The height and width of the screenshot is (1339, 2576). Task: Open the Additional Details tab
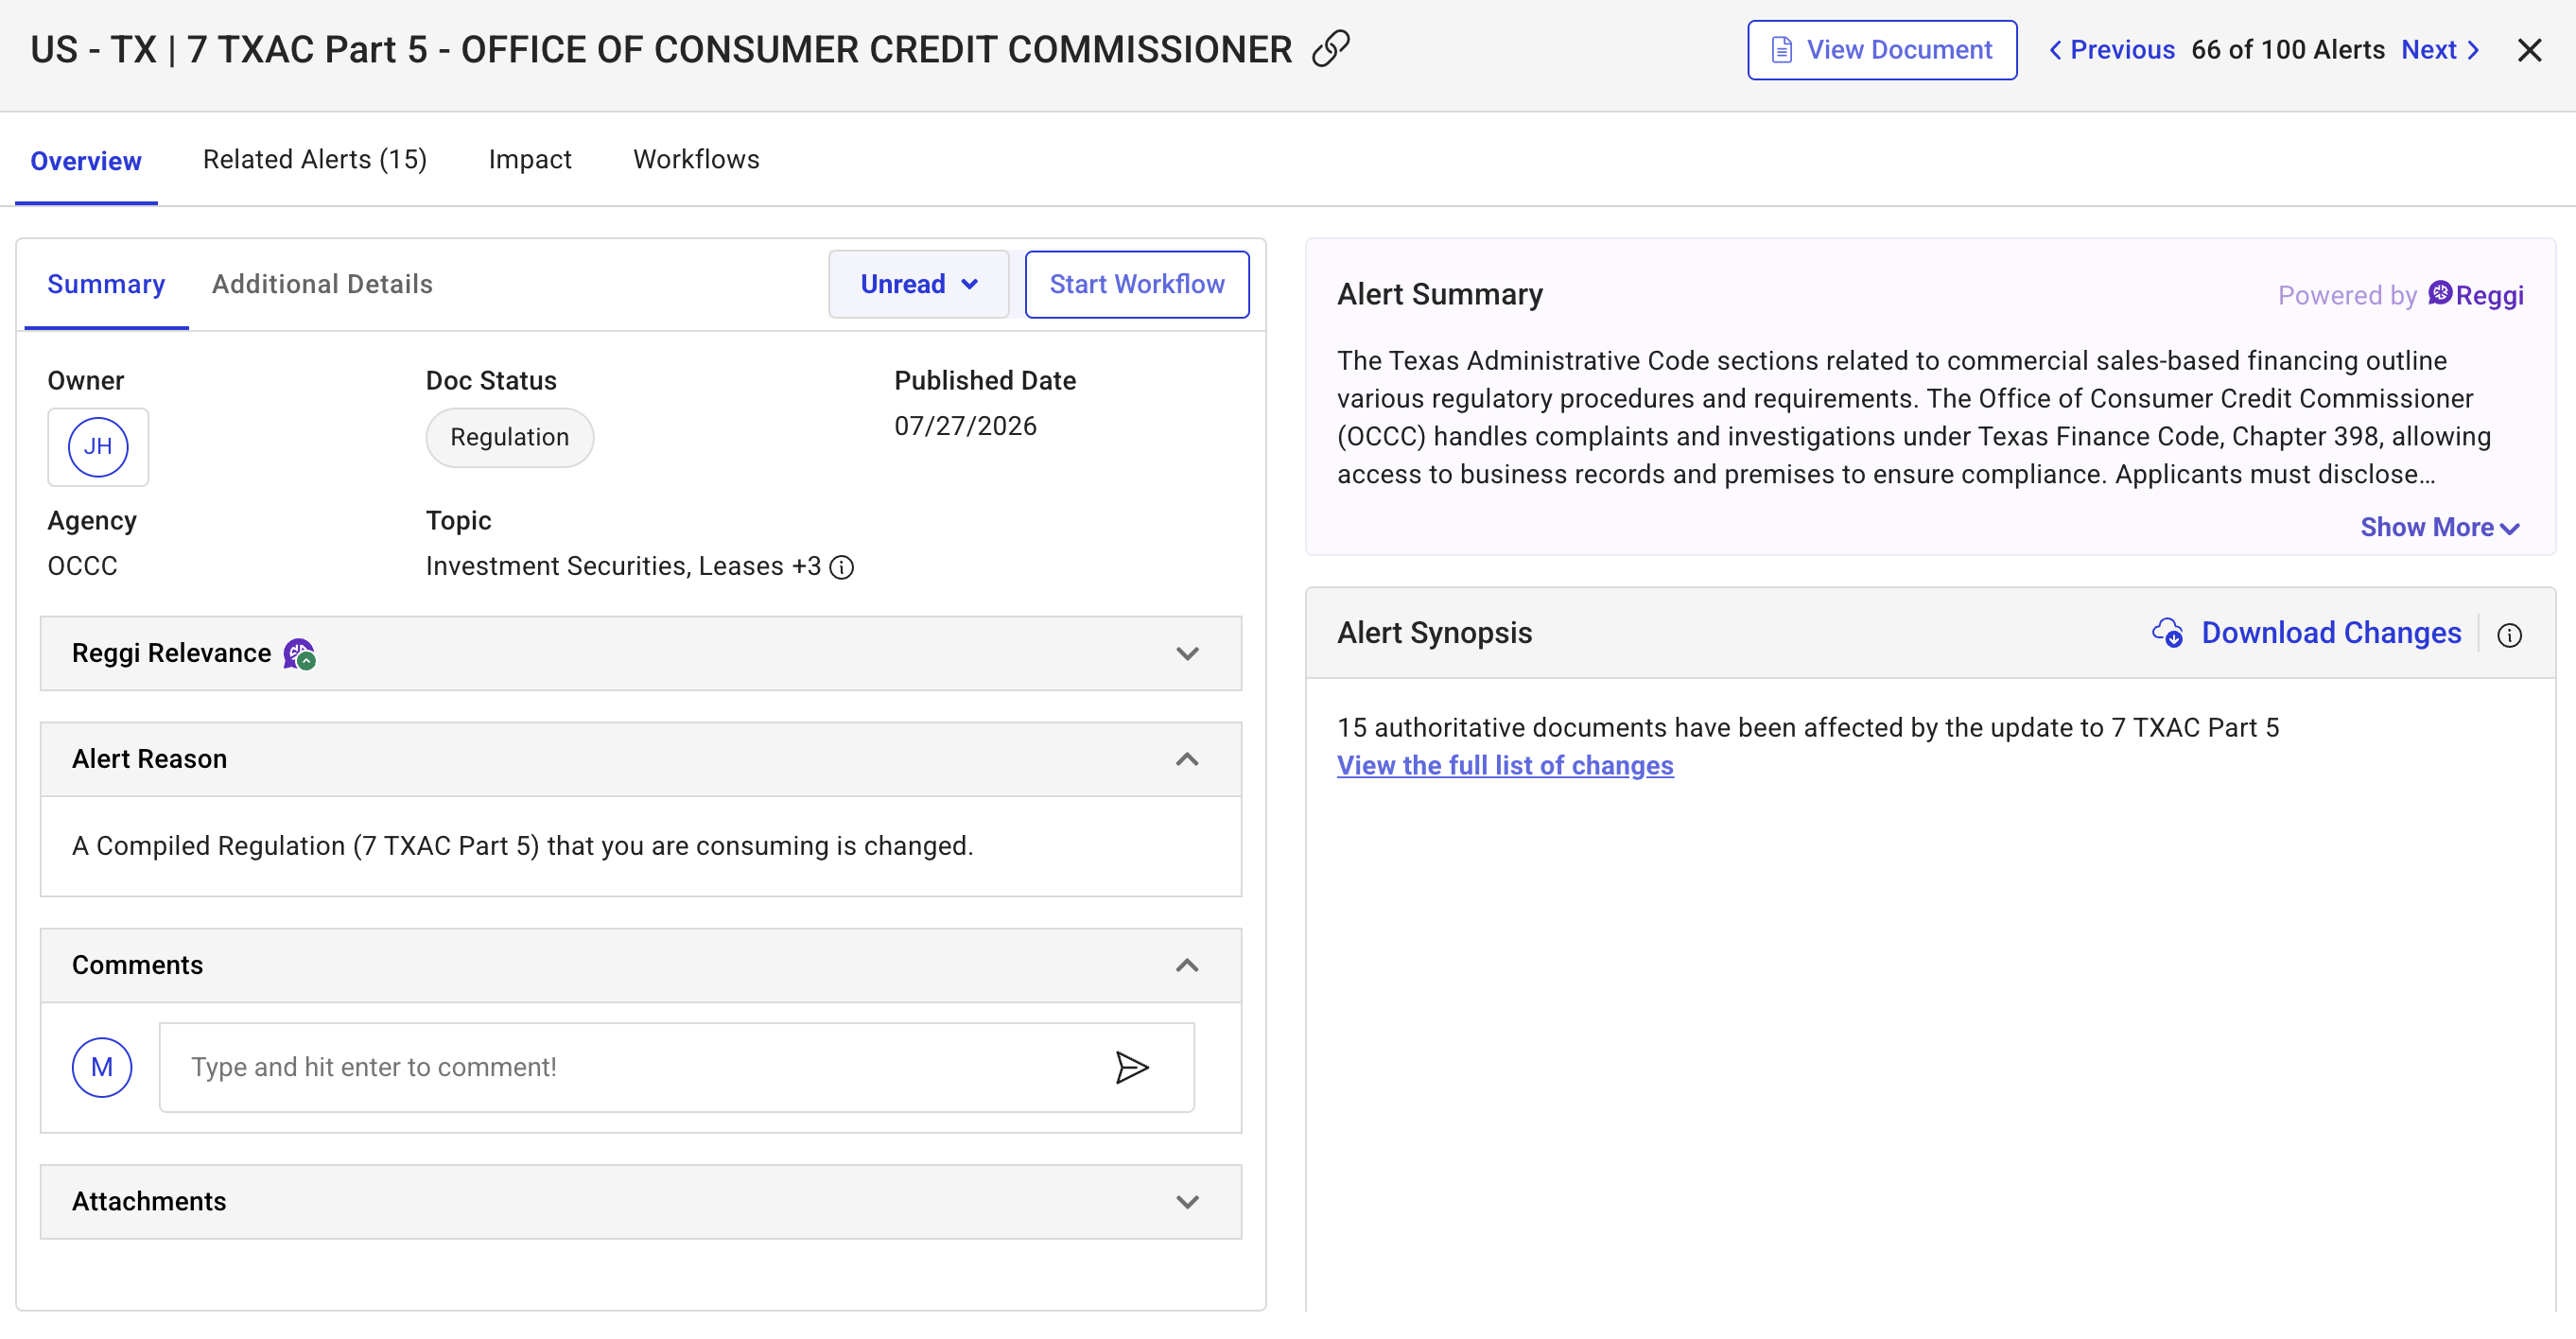pyautogui.click(x=322, y=284)
